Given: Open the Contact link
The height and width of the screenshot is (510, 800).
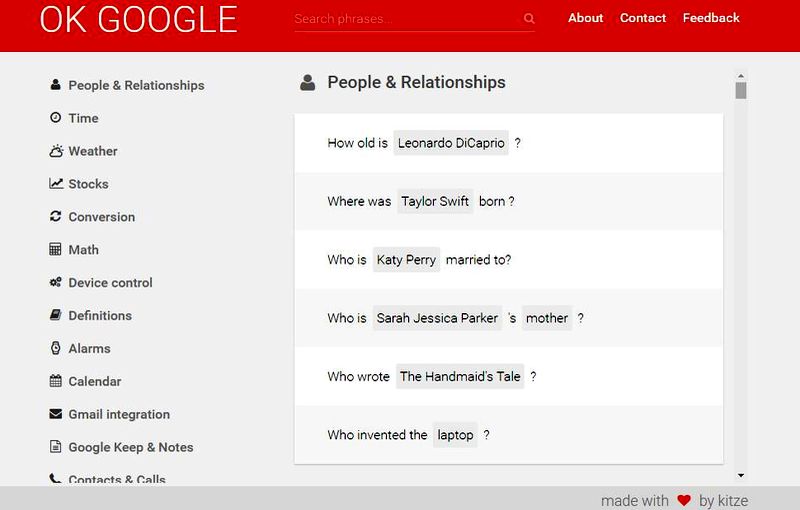Looking at the screenshot, I should (x=643, y=18).
